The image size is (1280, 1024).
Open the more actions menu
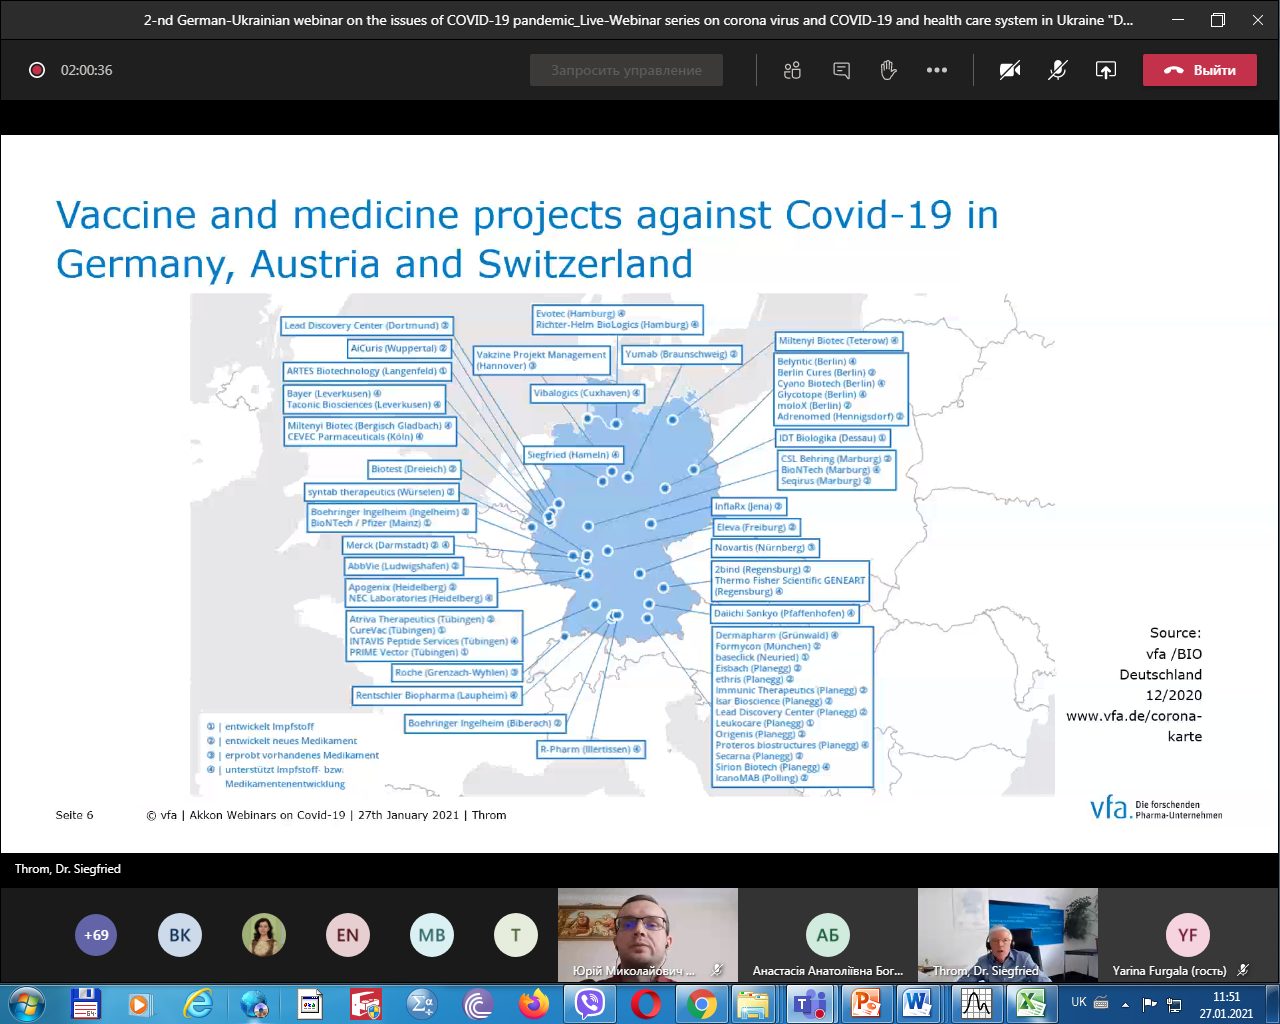pos(936,70)
